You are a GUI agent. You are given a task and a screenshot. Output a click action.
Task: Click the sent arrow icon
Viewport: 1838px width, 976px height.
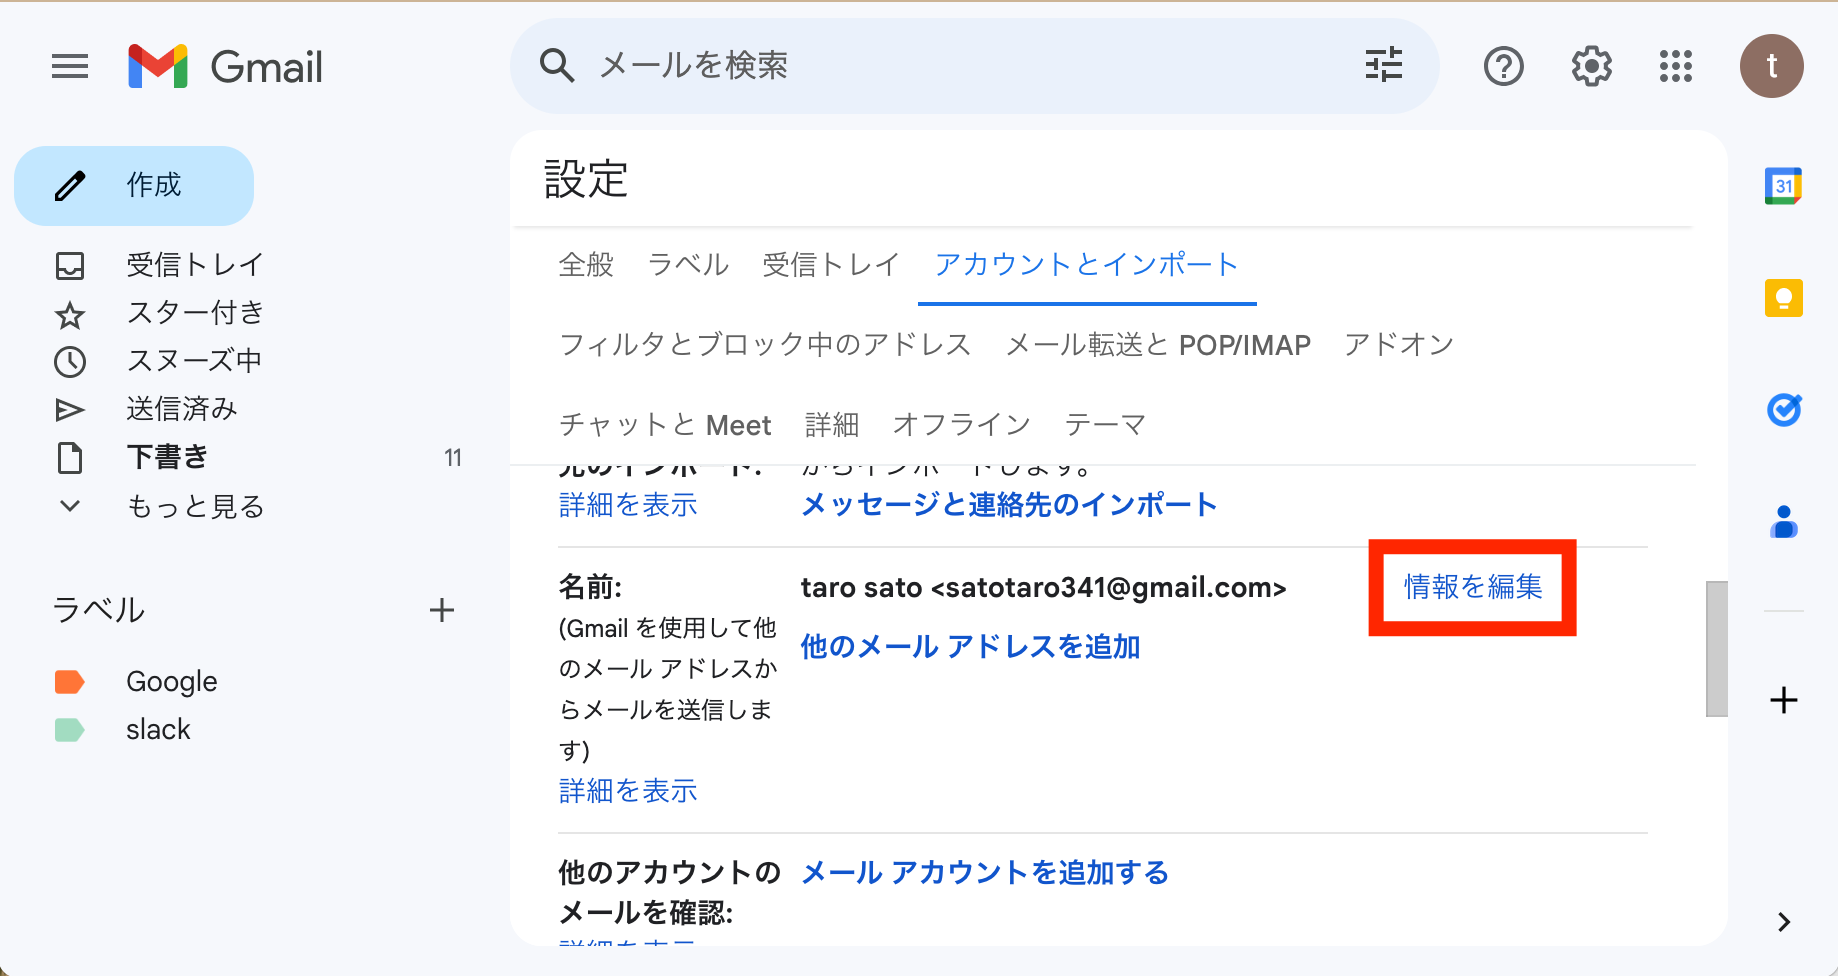(x=70, y=410)
